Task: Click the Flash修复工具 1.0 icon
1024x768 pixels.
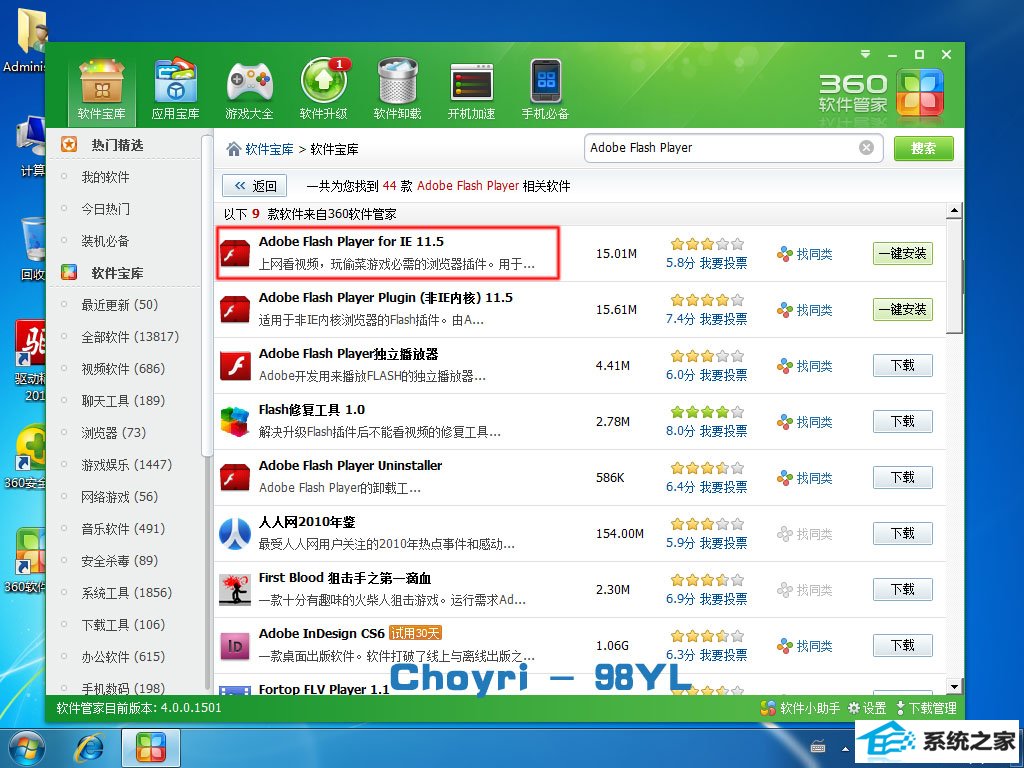Action: [234, 421]
